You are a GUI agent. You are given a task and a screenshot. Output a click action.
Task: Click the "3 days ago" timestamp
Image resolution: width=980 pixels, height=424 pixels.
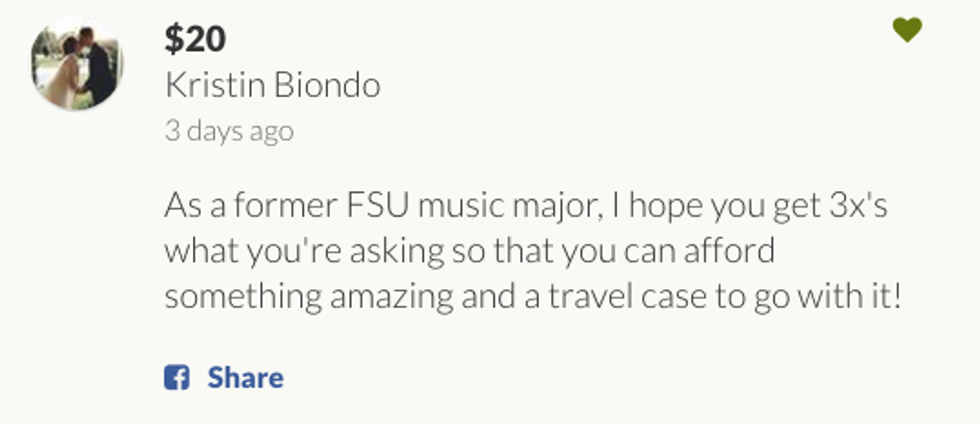pos(229,131)
